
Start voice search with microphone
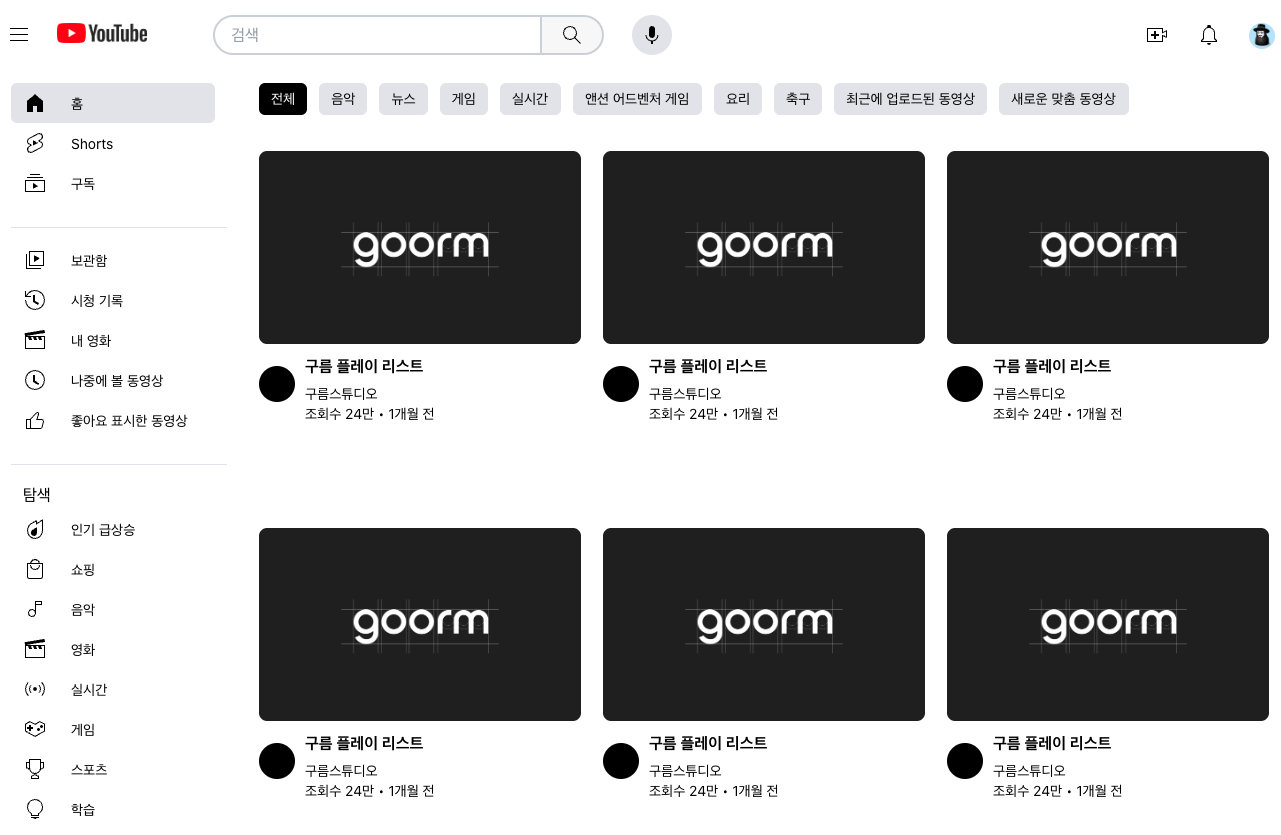click(x=652, y=35)
